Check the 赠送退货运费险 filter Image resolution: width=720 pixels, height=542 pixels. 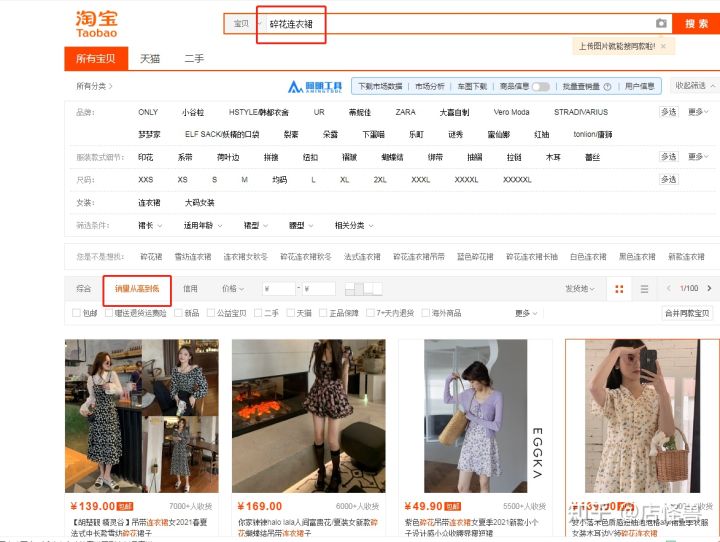pos(109,313)
